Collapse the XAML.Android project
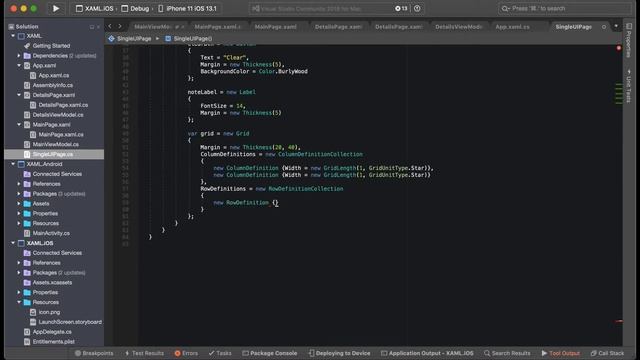 (x=13, y=164)
